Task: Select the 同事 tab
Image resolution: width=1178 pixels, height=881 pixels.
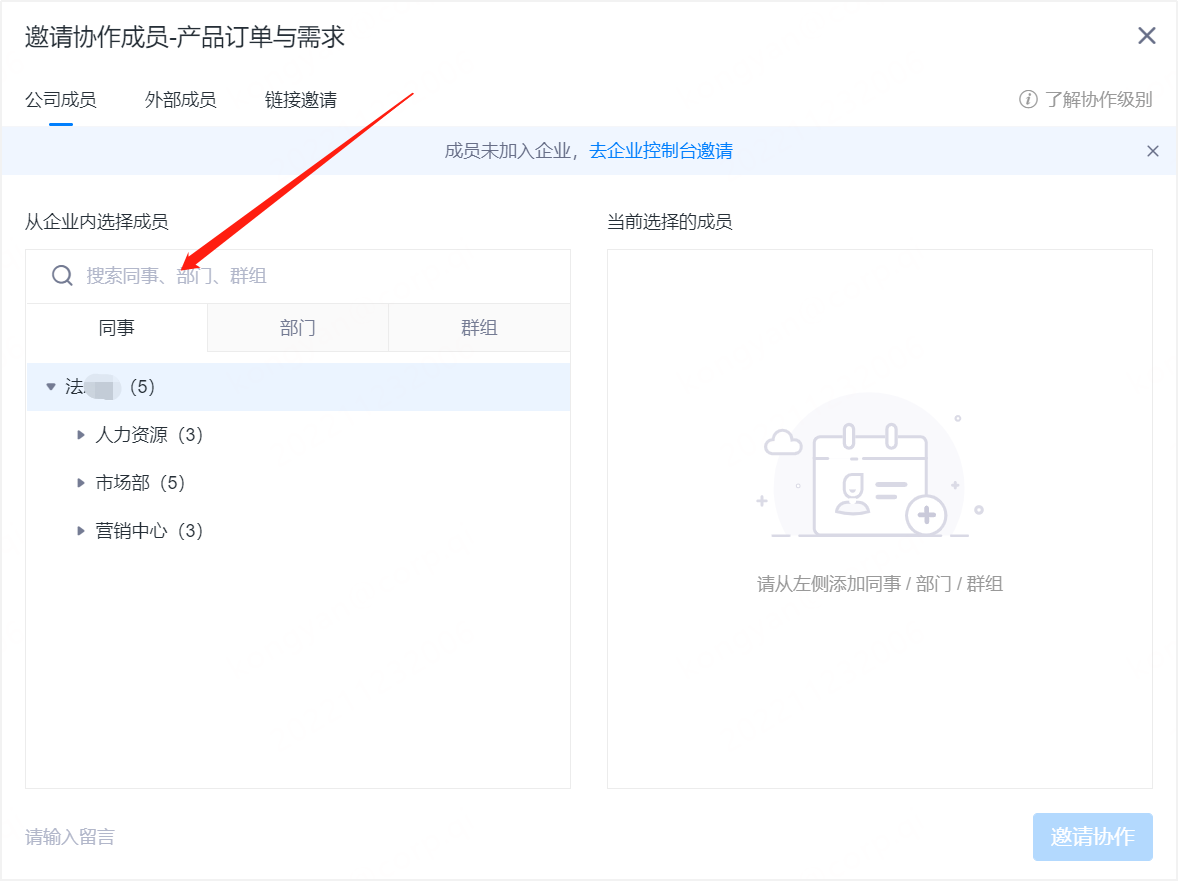Action: pyautogui.click(x=116, y=327)
